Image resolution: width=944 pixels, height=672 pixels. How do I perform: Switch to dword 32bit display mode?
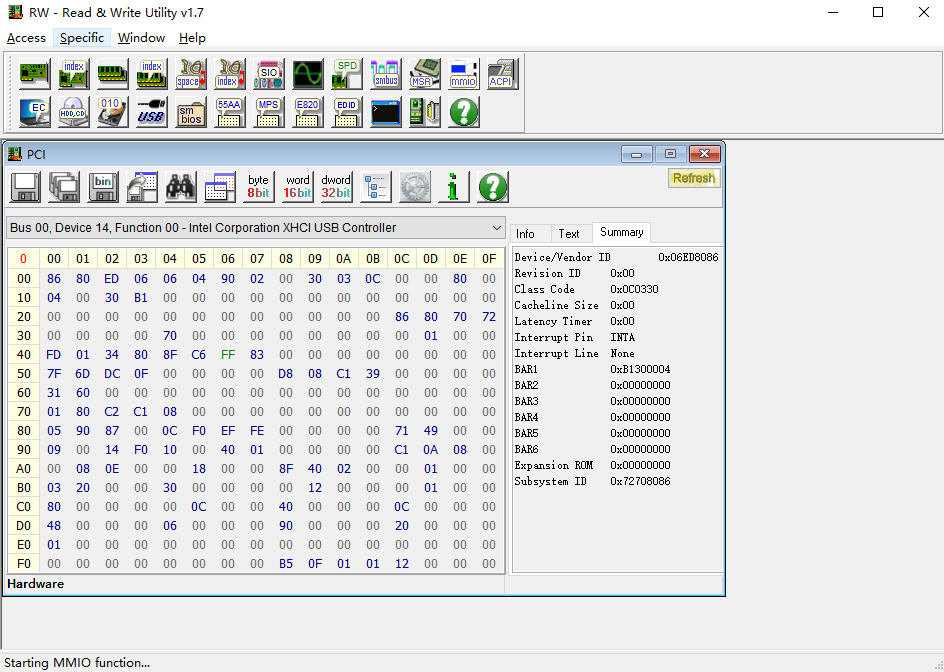click(x=336, y=187)
